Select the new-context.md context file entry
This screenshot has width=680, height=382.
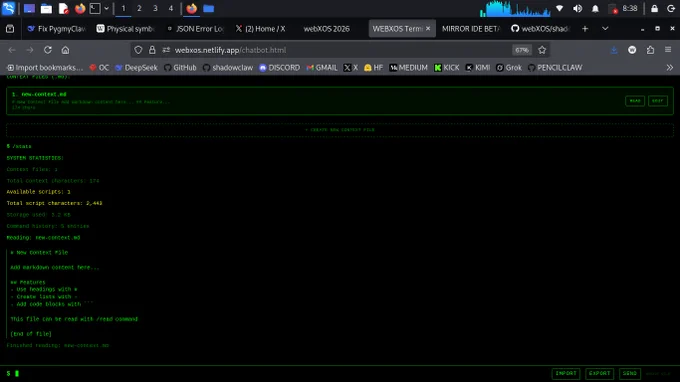[340, 101]
